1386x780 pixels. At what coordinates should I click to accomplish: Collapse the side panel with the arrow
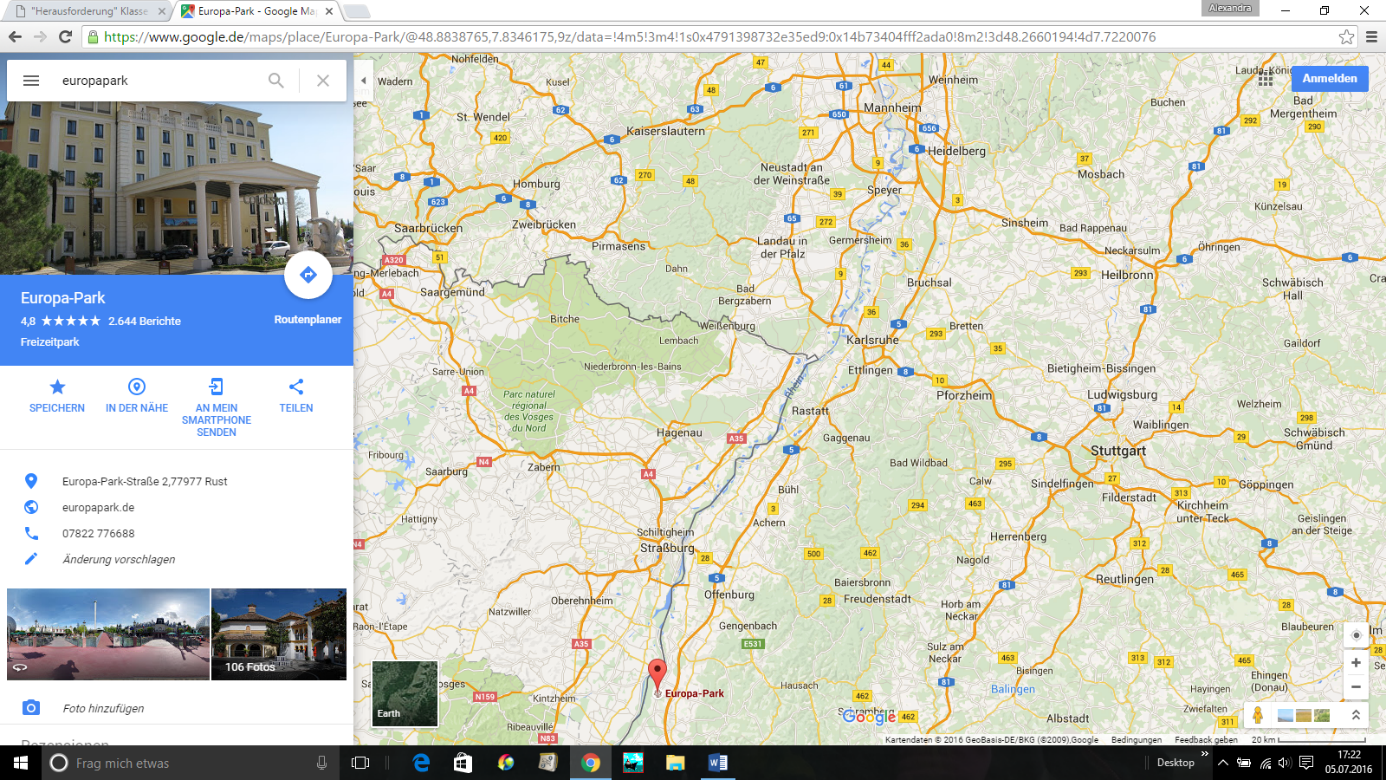tap(363, 81)
